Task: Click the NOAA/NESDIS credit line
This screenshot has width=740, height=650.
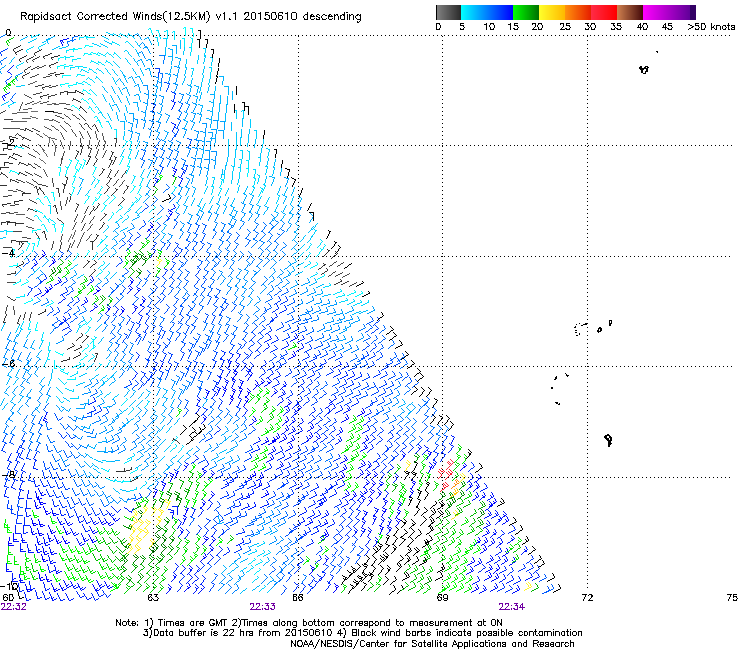Action: point(432,644)
